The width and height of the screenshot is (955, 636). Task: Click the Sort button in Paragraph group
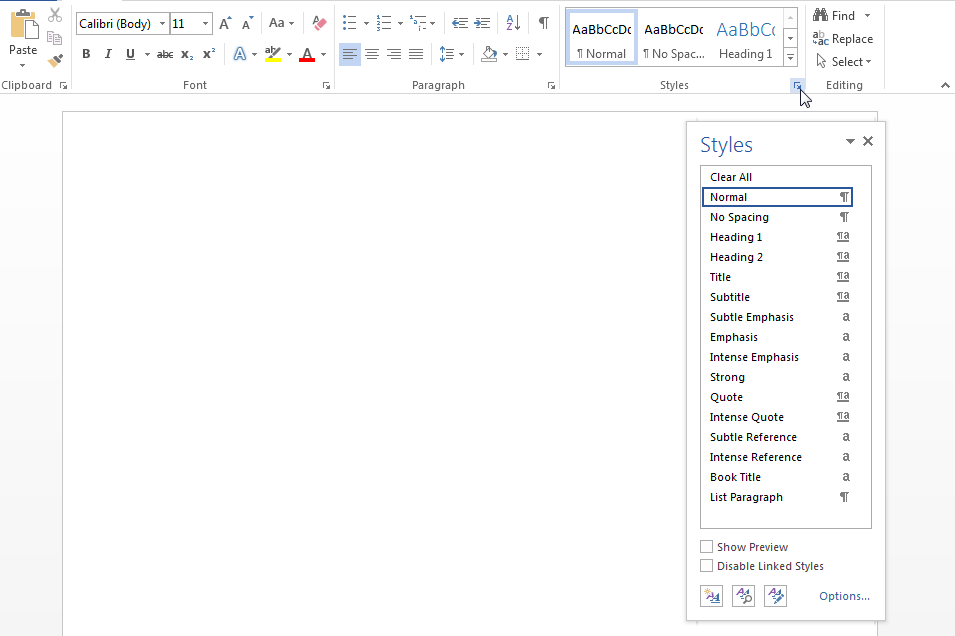click(x=513, y=23)
